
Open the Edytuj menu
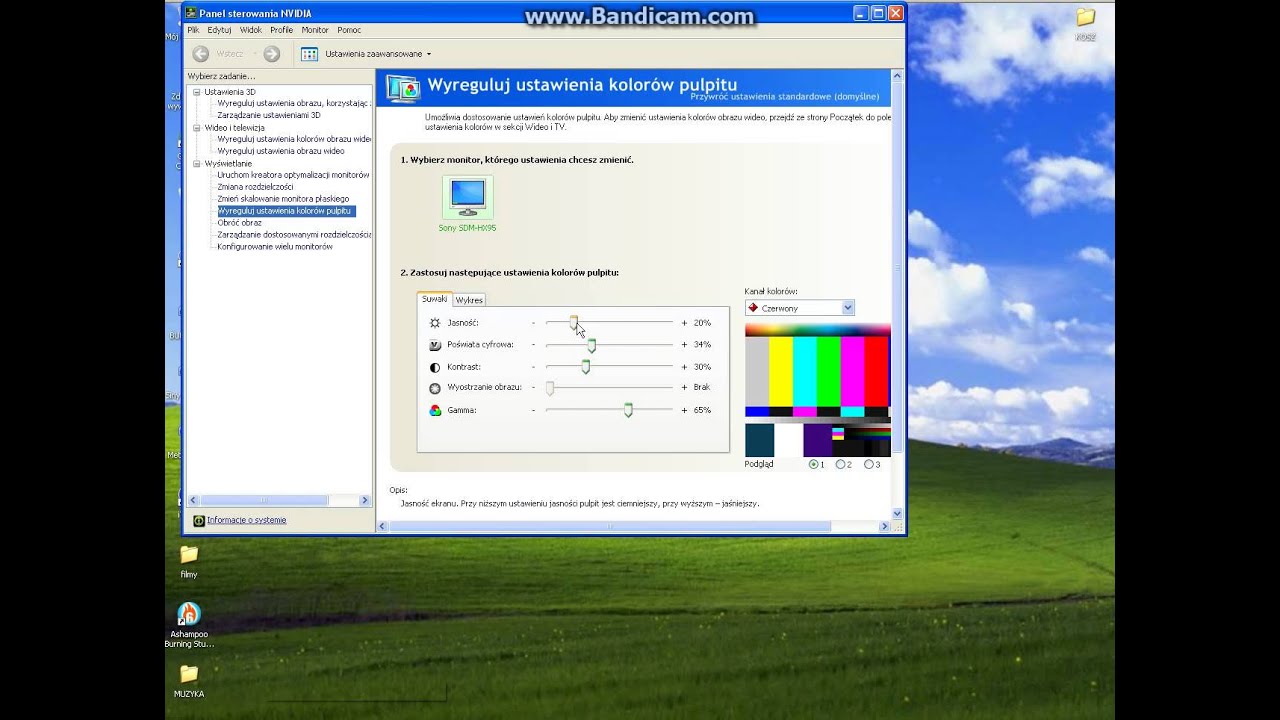coord(219,30)
